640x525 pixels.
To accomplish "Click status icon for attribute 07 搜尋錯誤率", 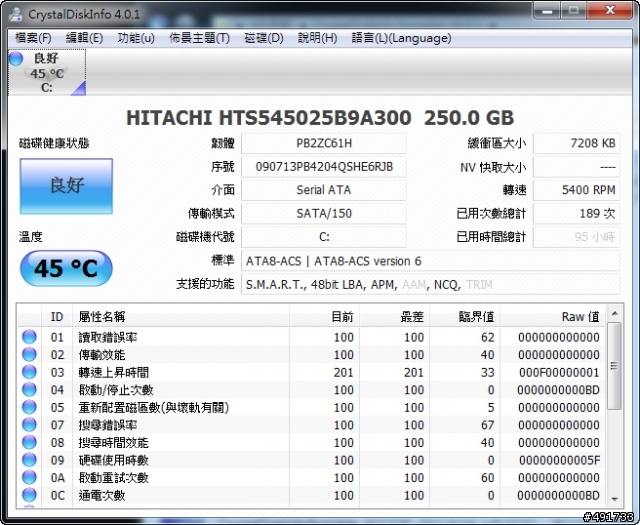I will point(29,425).
